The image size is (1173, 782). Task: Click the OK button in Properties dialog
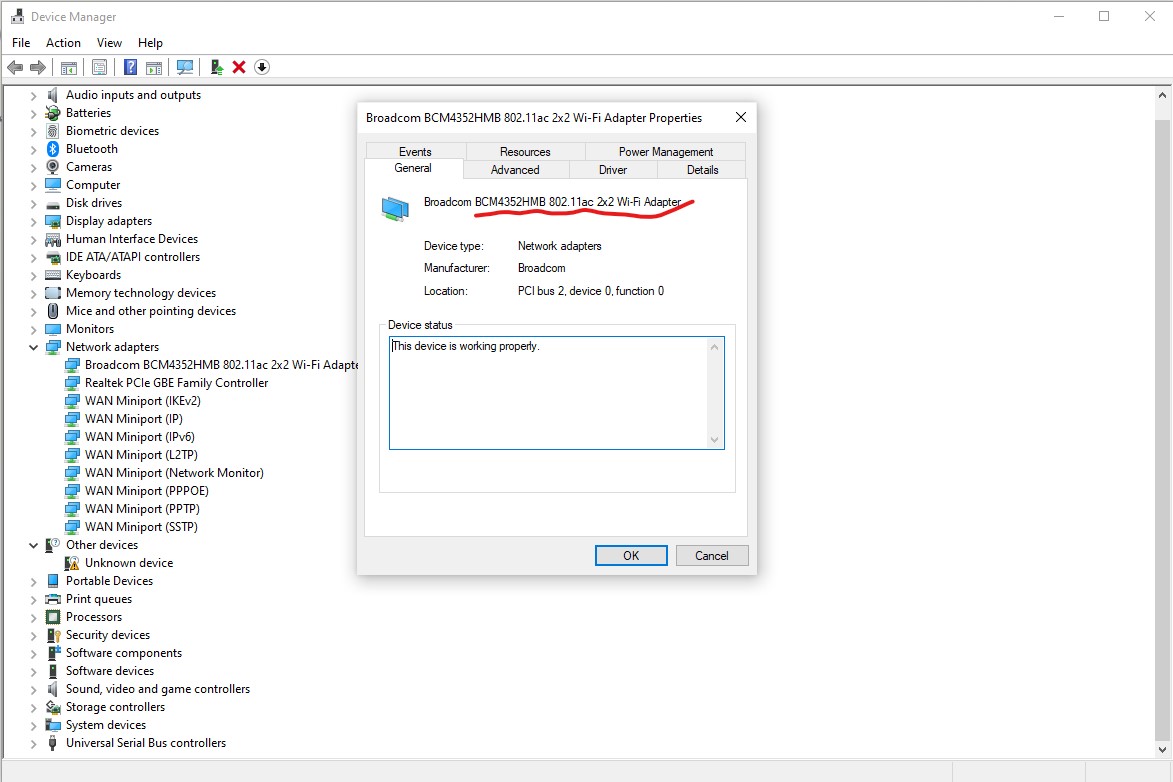(x=631, y=555)
